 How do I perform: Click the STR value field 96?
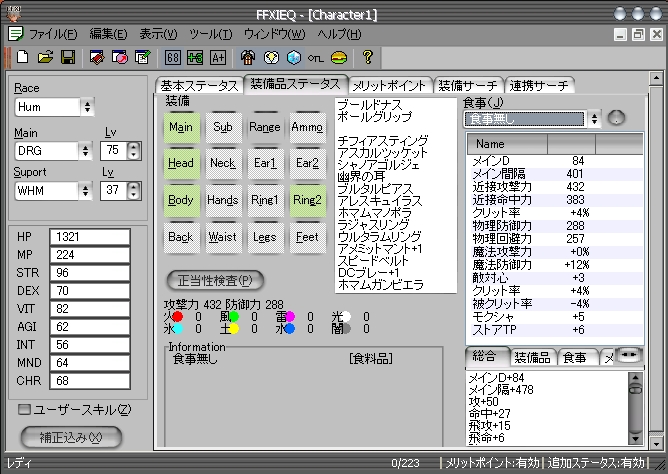pos(90,273)
